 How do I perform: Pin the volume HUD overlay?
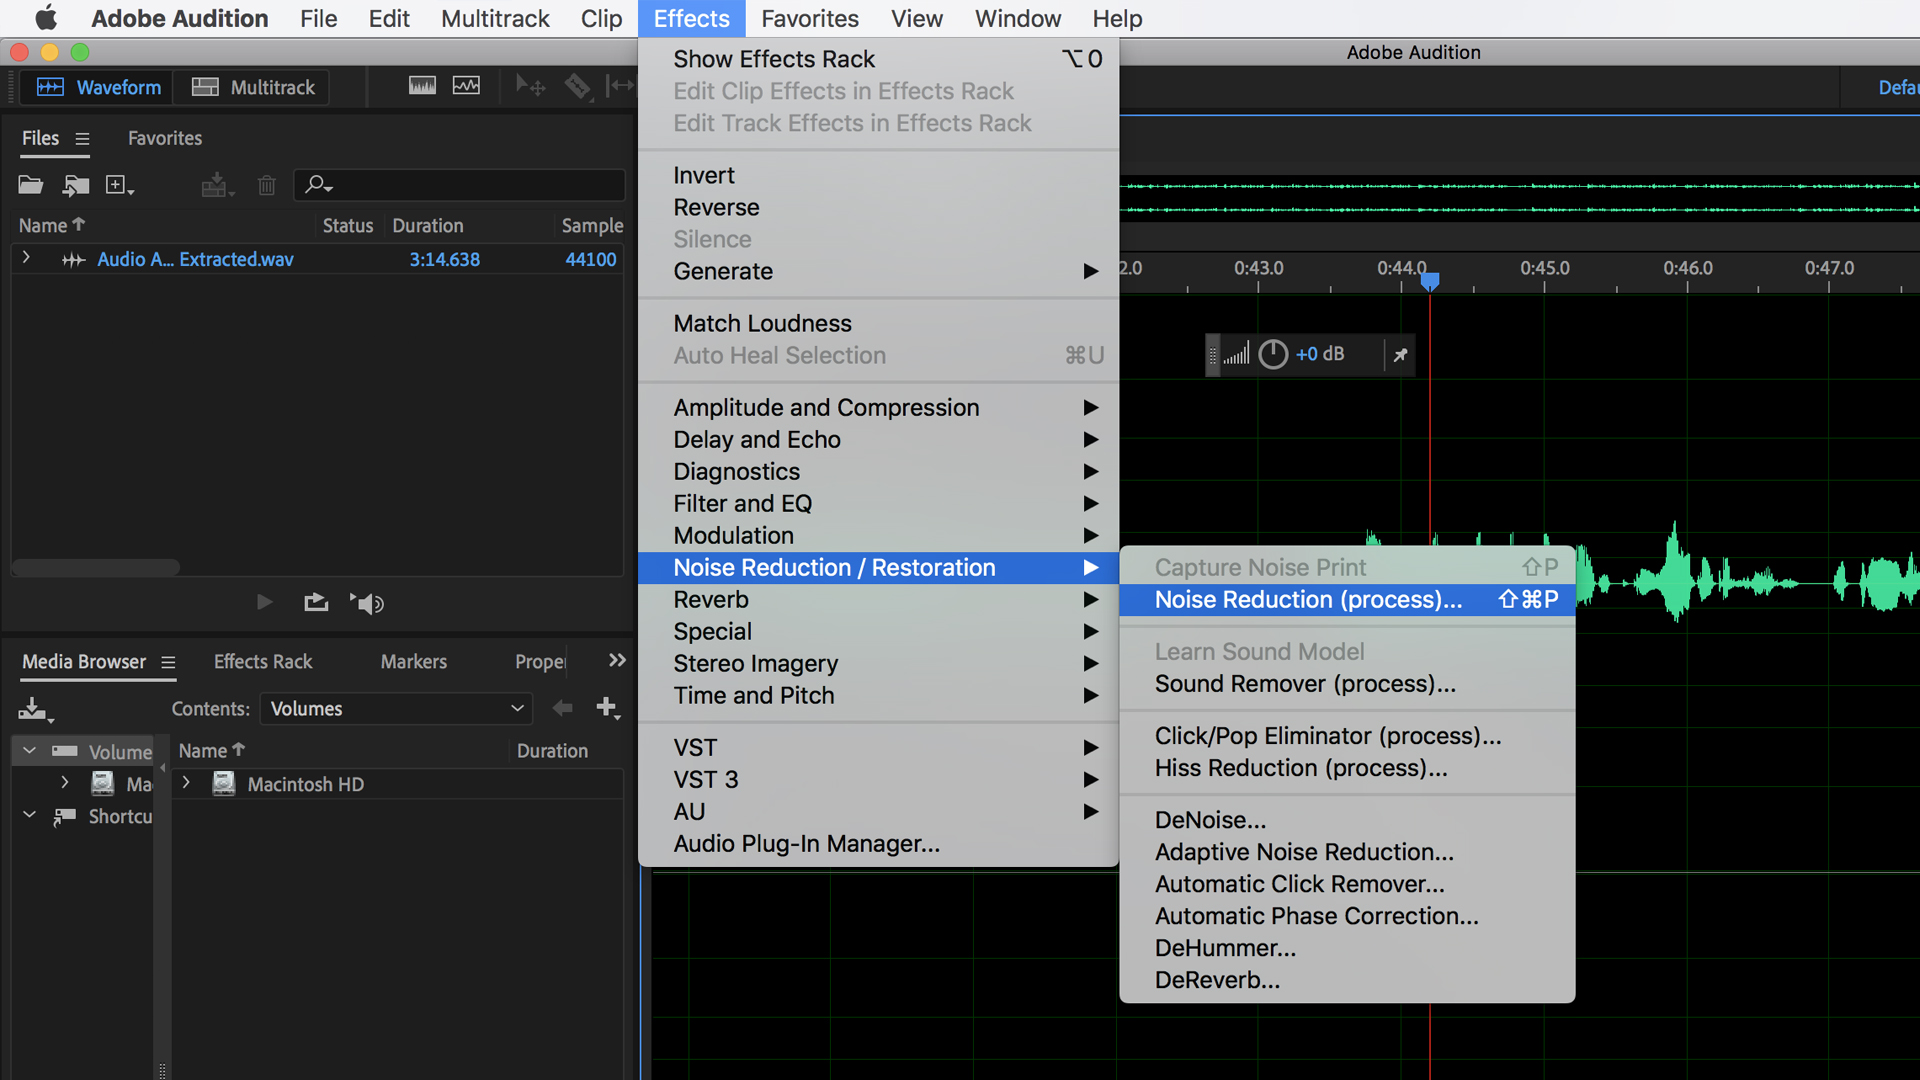(1400, 354)
